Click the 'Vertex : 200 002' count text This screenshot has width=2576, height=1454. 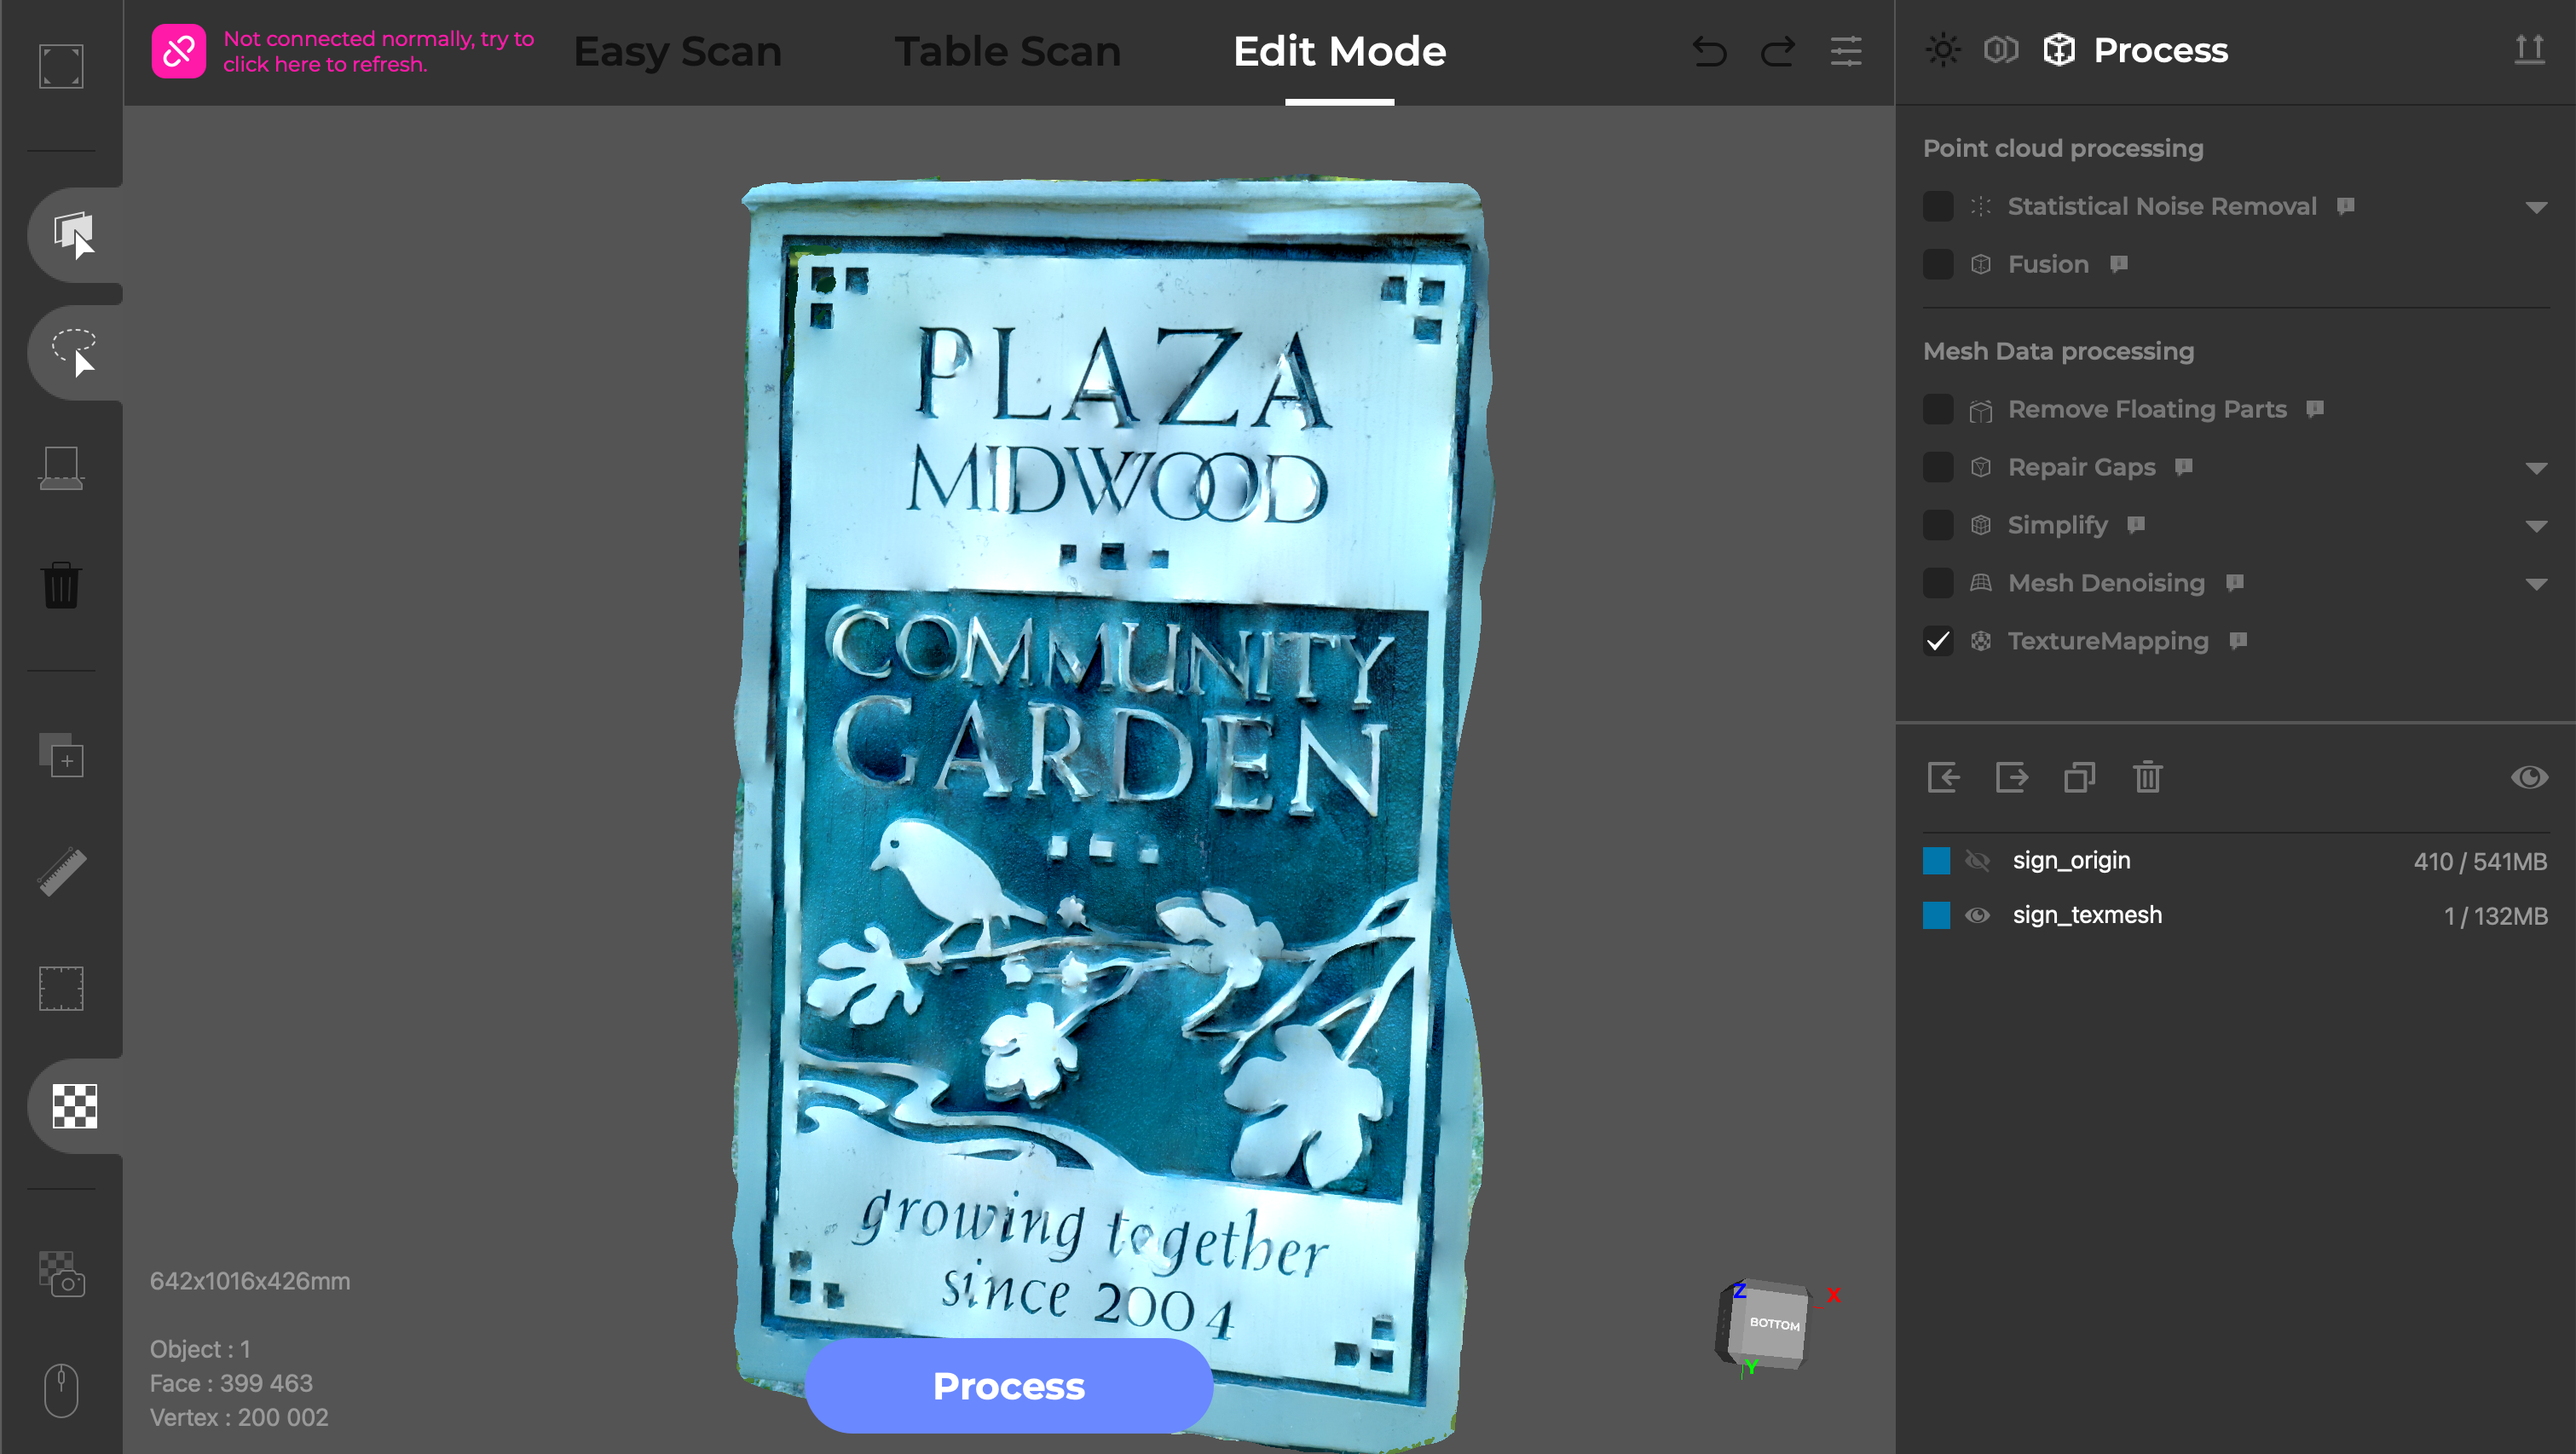[x=239, y=1417]
